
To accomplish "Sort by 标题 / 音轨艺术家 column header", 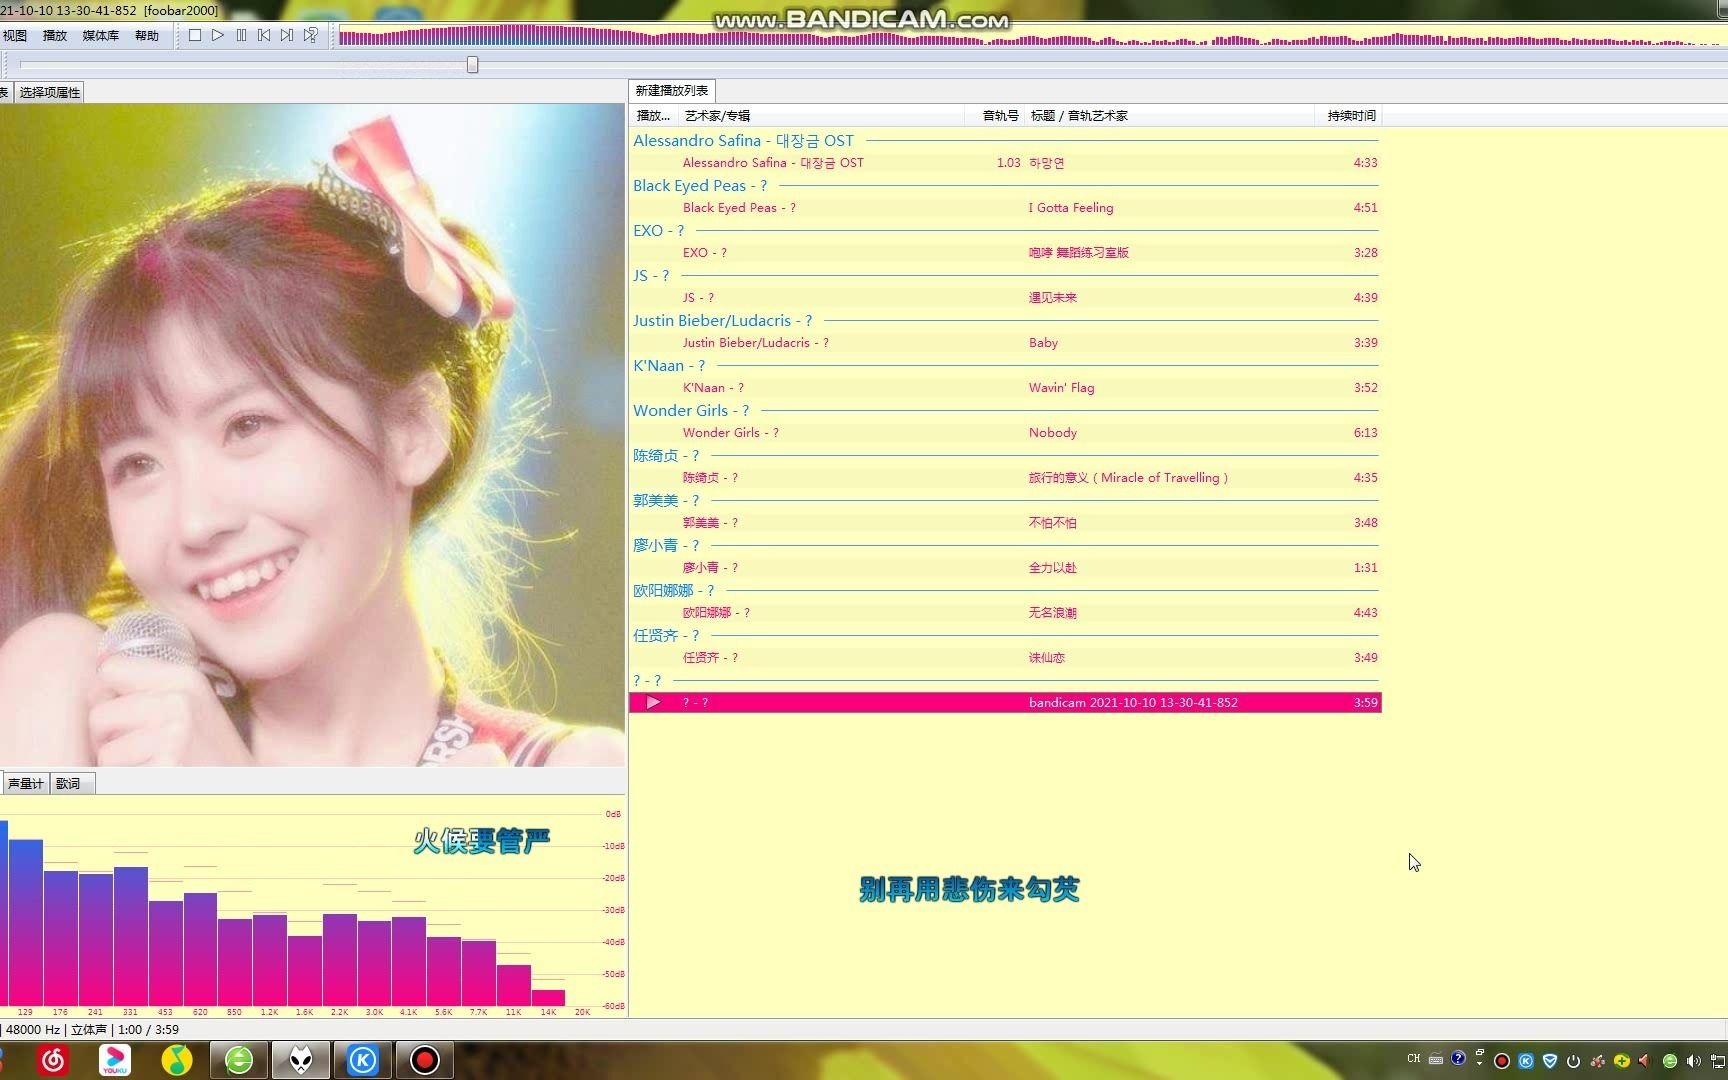I will point(1170,115).
